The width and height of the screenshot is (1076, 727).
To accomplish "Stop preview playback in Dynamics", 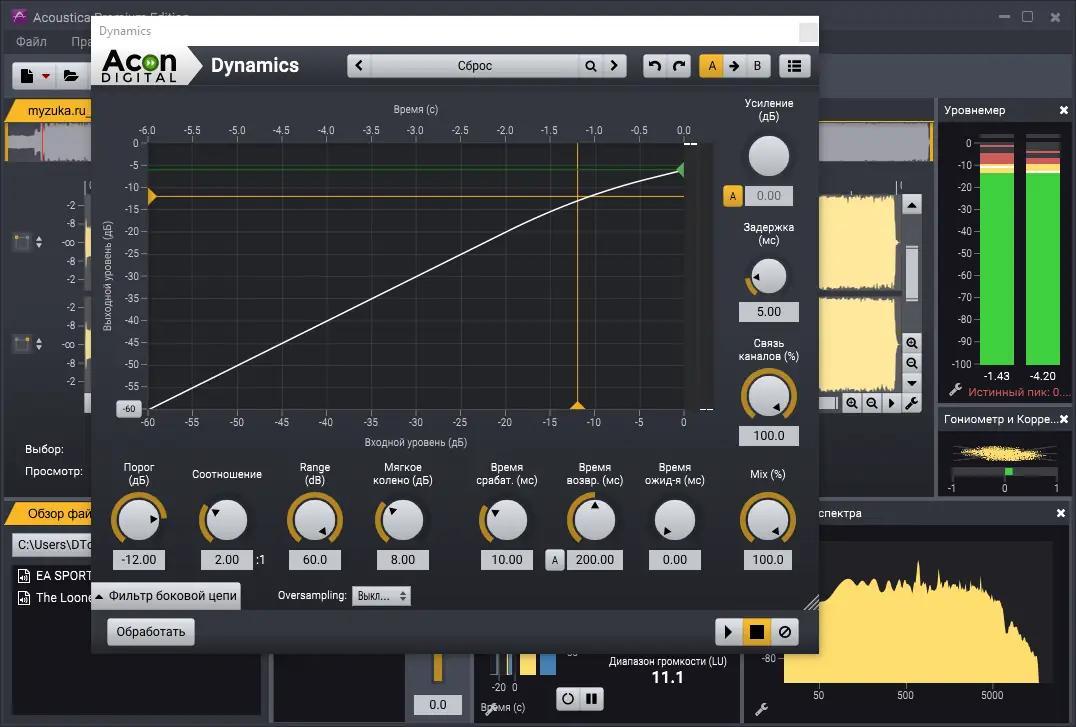I will click(756, 632).
